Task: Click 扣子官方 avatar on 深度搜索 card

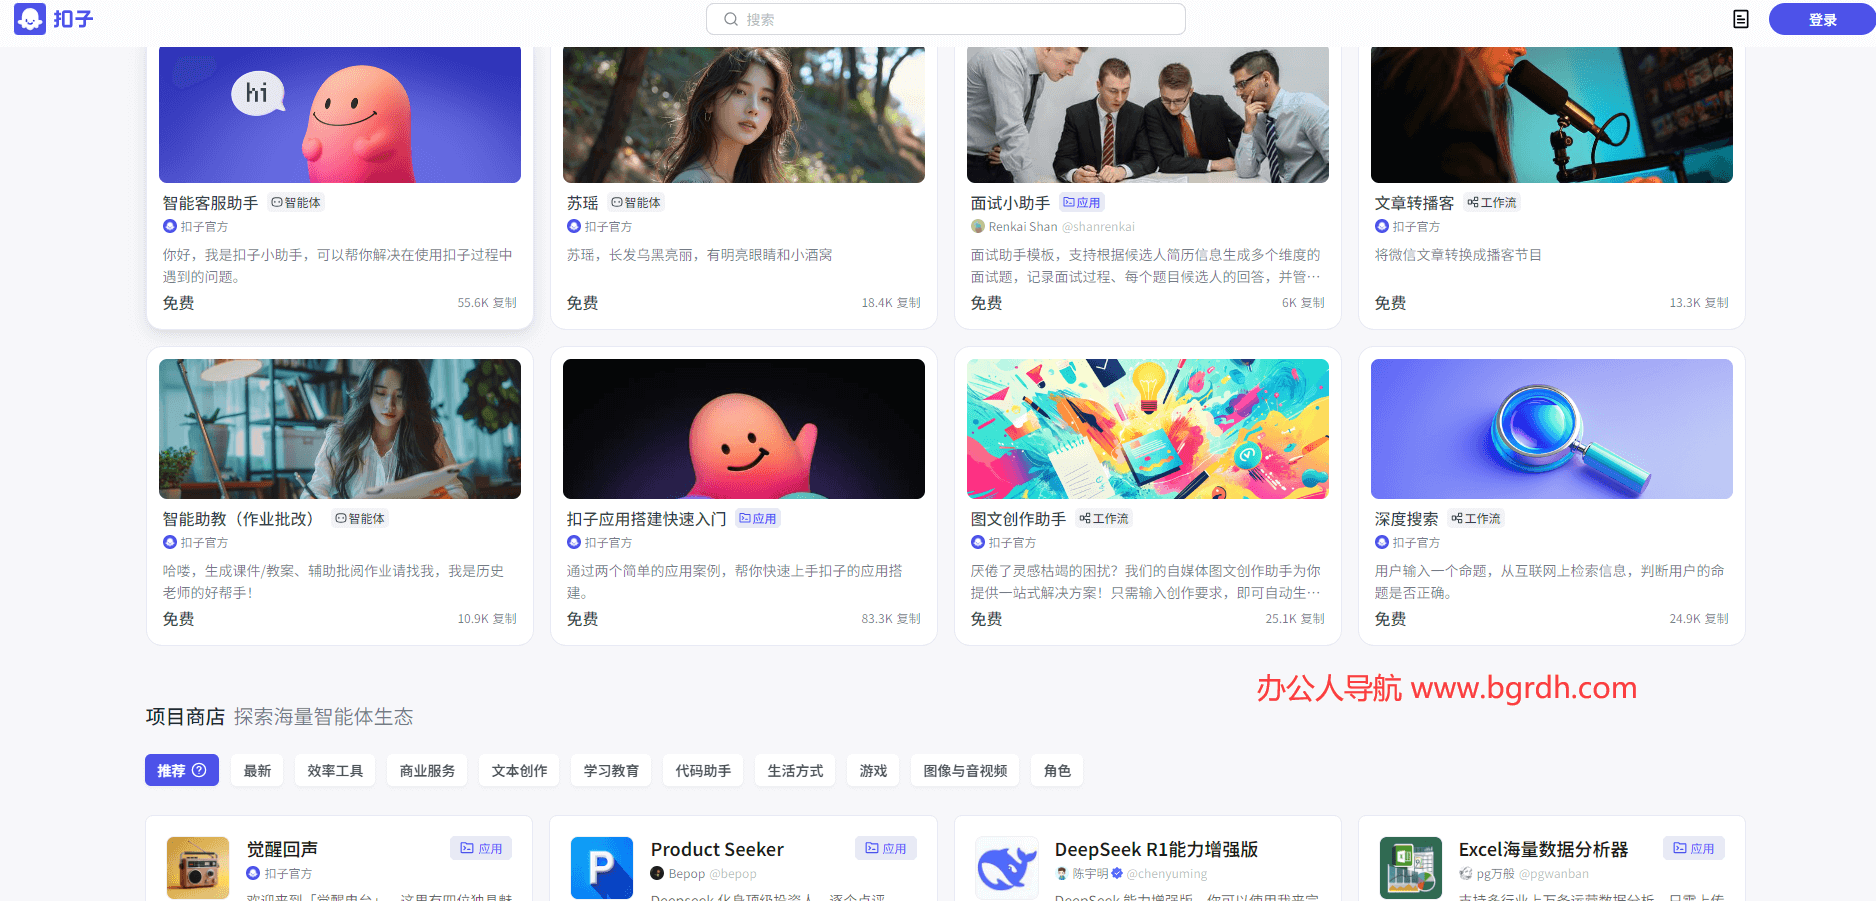Action: coord(1382,542)
